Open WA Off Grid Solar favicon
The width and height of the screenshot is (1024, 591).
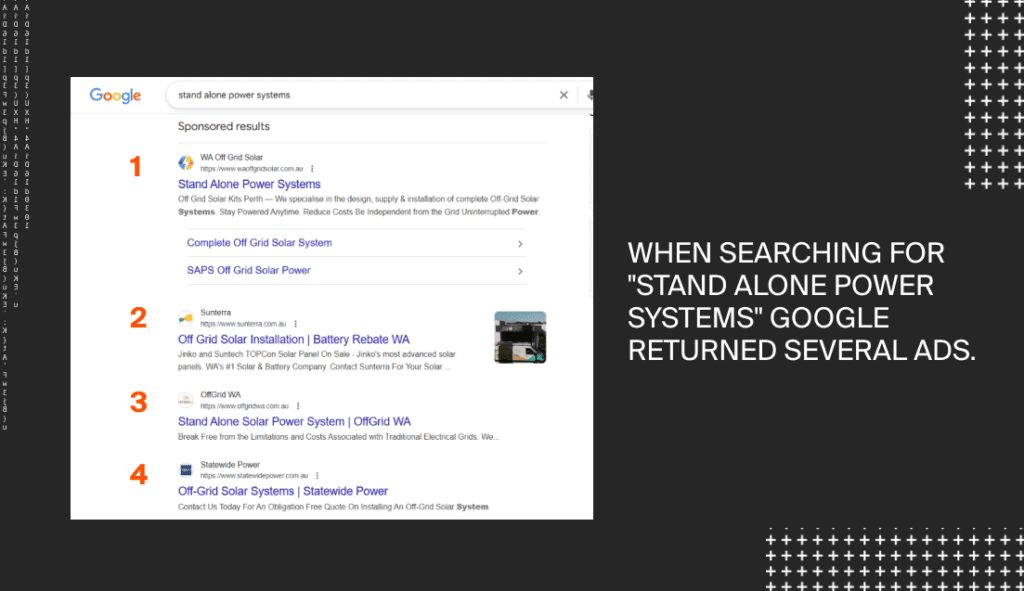click(185, 163)
